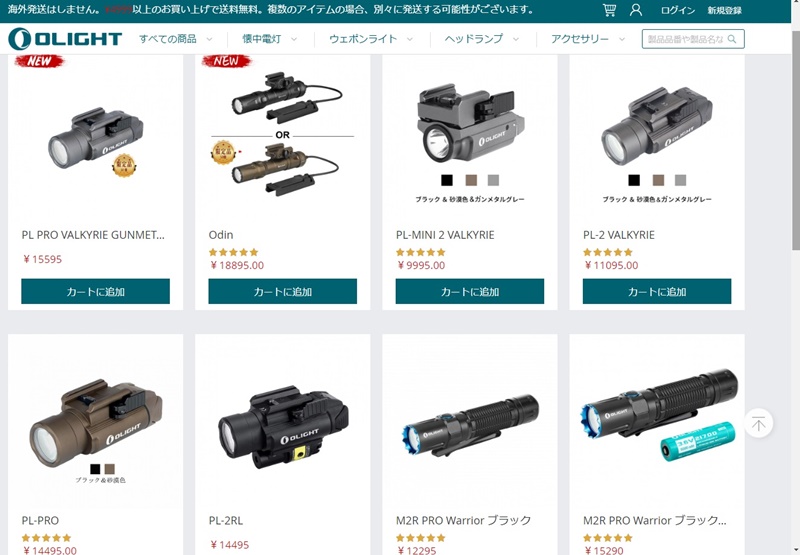The width and height of the screenshot is (800, 555).
Task: Select black color swatch on PL-MINI 2 VALKYRIE
Action: click(x=446, y=180)
